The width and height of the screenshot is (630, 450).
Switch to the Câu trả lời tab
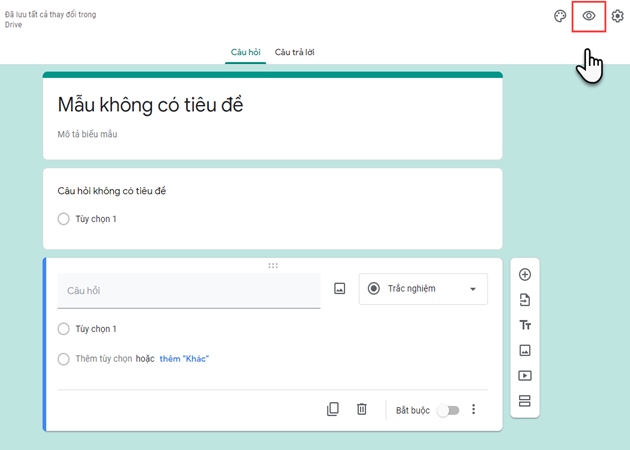[x=295, y=52]
